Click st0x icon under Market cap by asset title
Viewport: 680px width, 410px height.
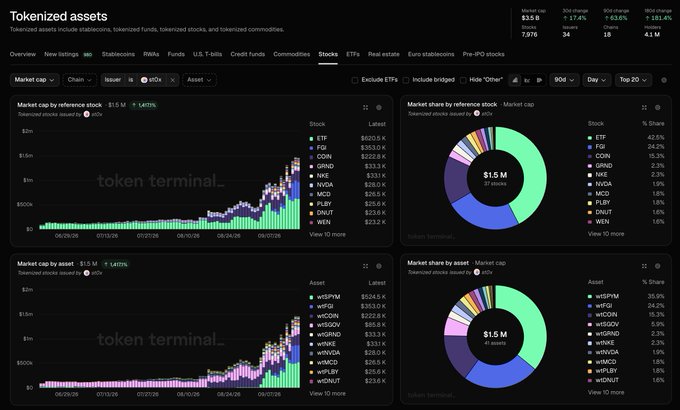(87, 273)
